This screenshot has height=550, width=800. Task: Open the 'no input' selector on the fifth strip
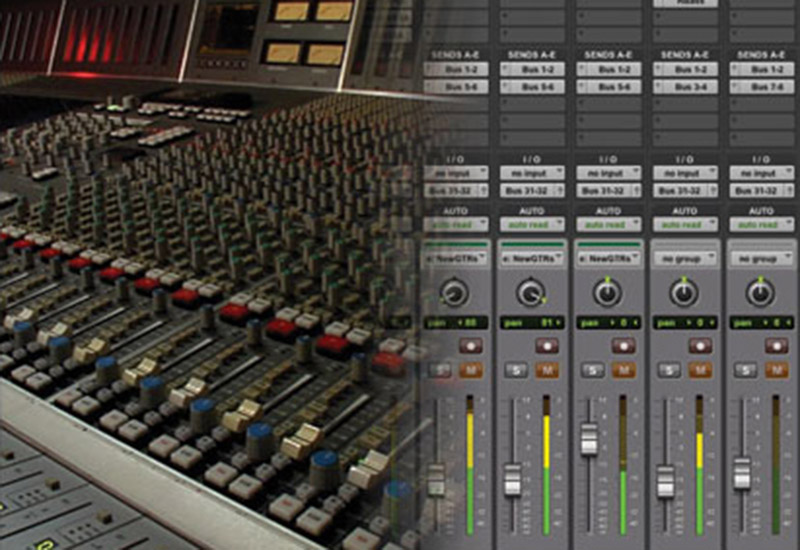click(762, 173)
